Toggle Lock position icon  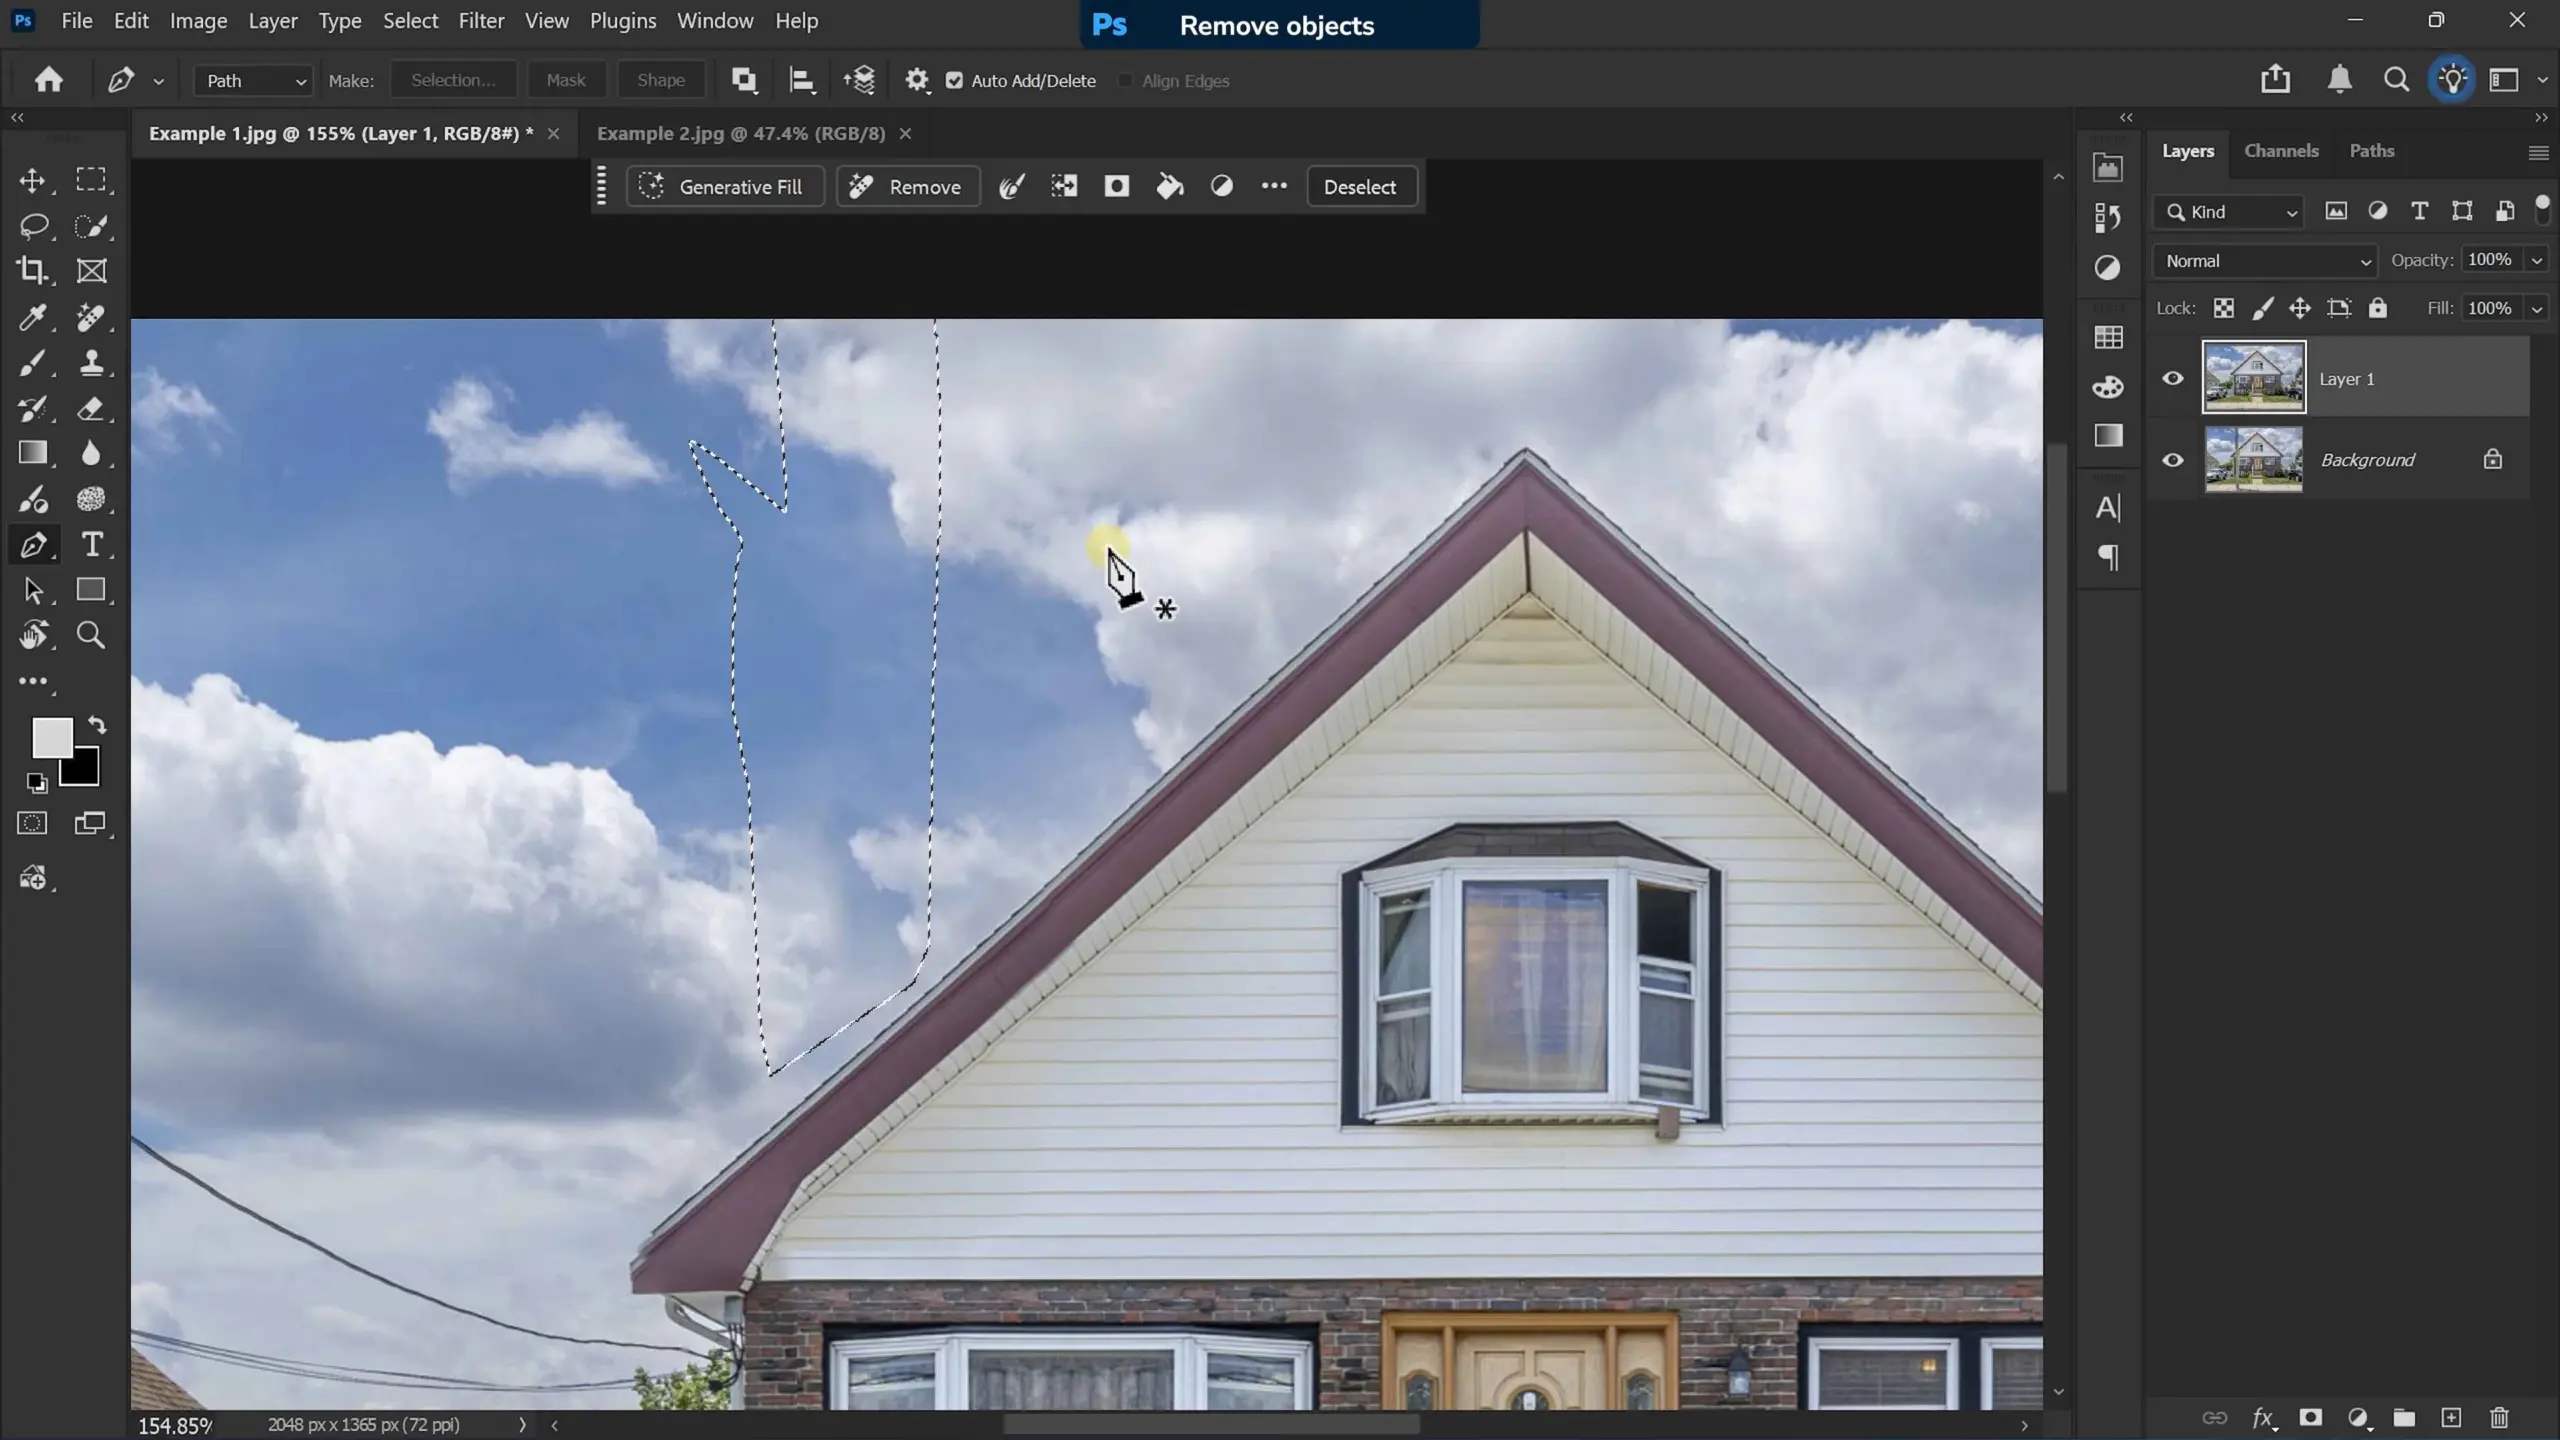(x=2300, y=308)
